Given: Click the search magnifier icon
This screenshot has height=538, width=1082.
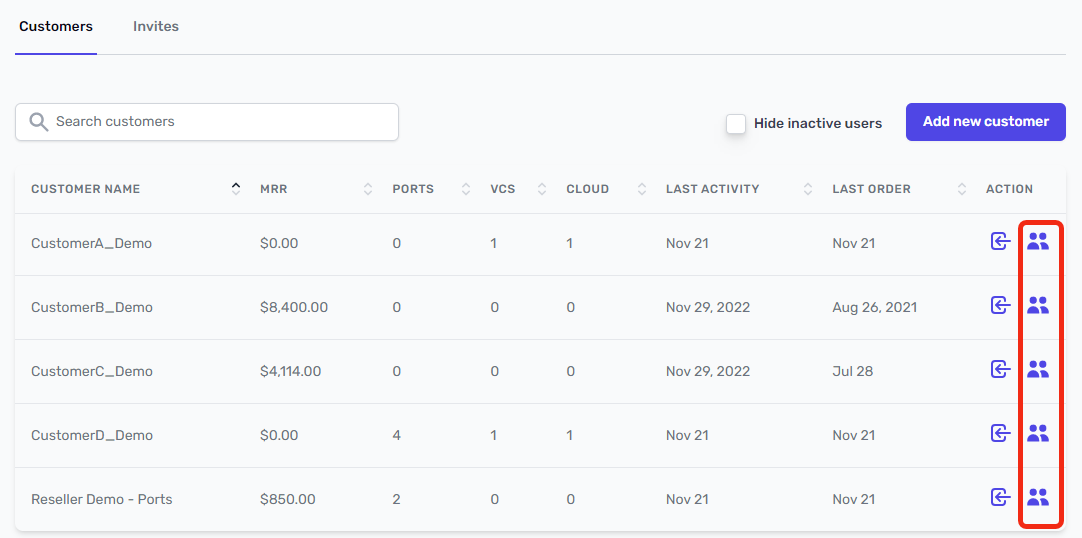Looking at the screenshot, I should [39, 122].
